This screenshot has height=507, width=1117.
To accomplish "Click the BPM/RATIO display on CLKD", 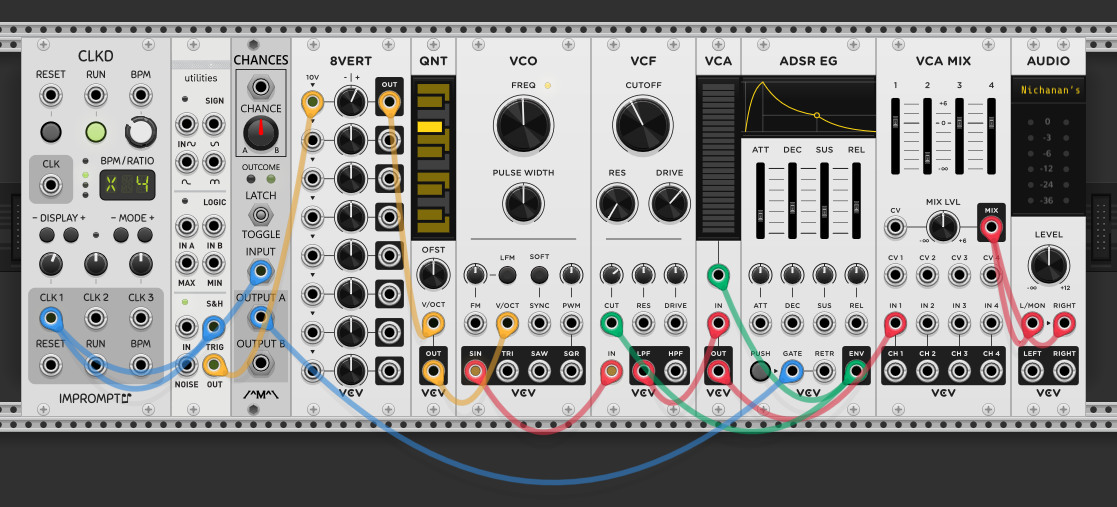I will pos(127,186).
